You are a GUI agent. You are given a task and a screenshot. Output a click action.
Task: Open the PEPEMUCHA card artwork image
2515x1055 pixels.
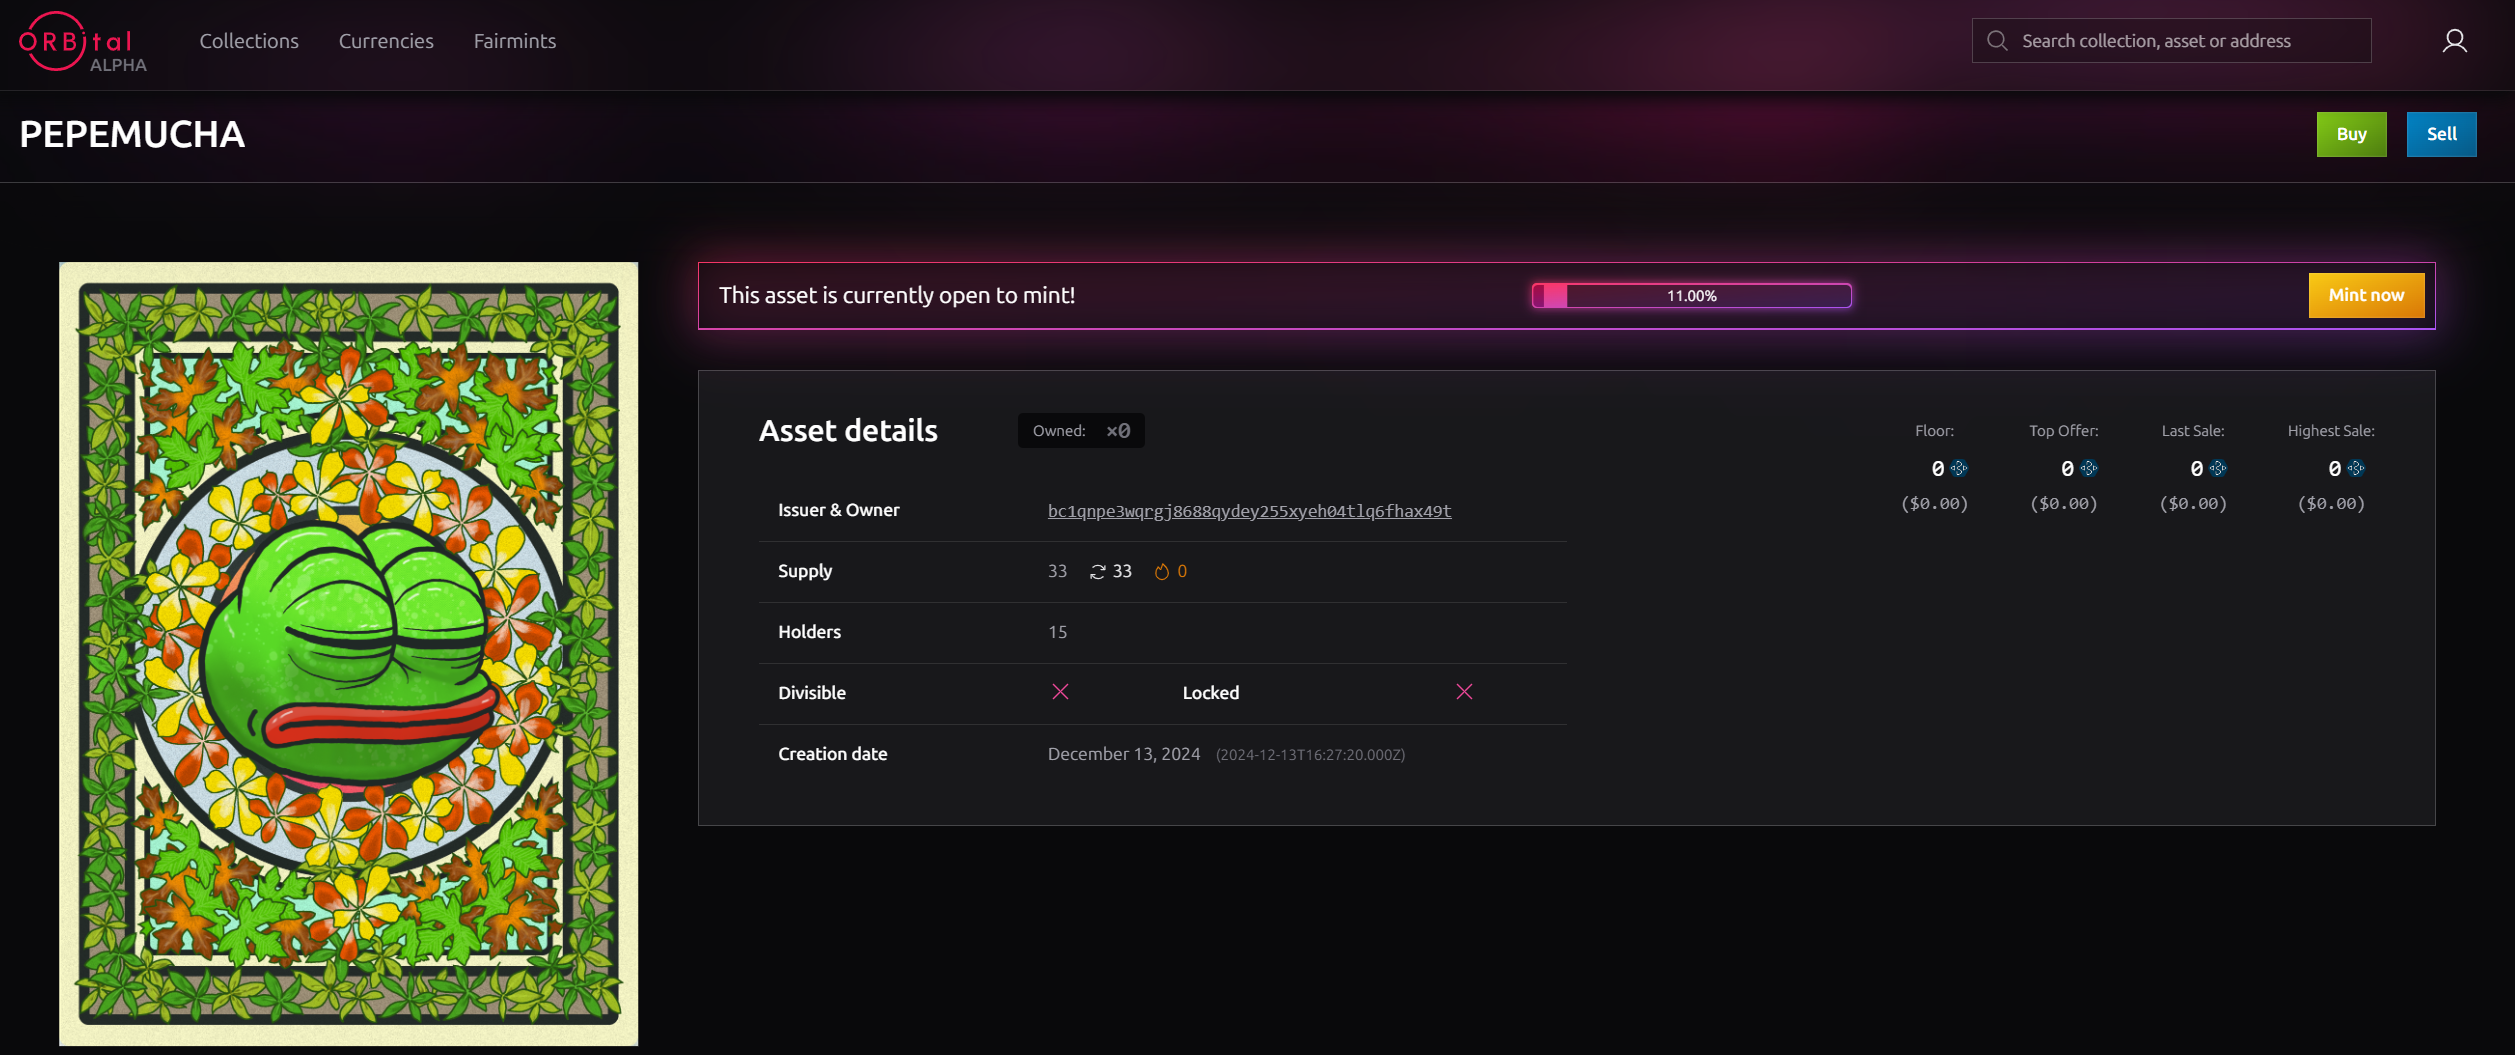click(x=348, y=654)
